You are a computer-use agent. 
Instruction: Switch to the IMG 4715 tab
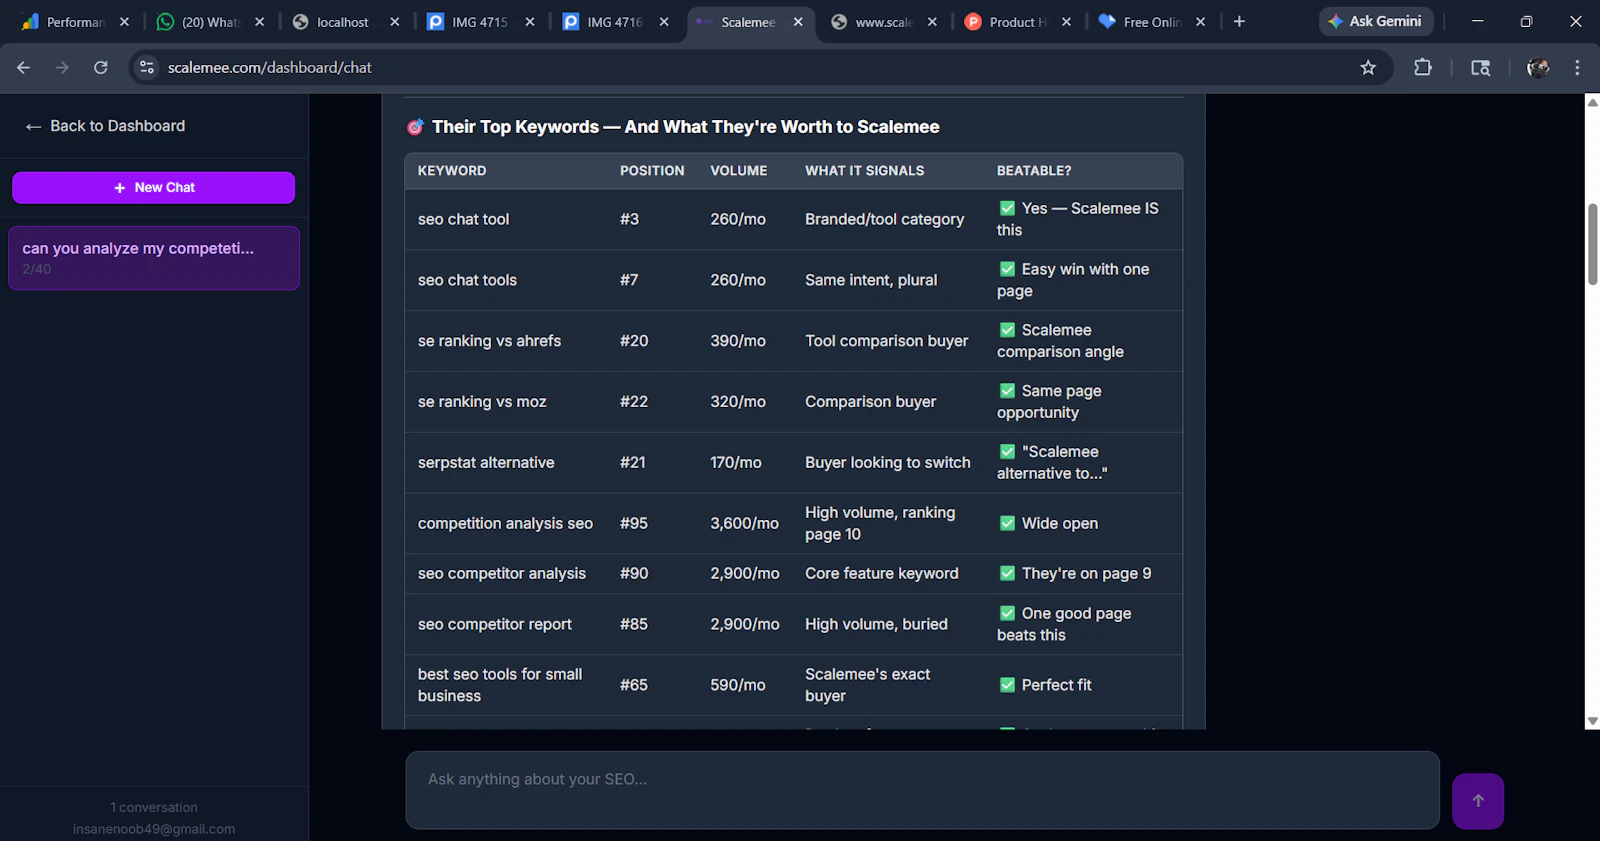point(480,22)
